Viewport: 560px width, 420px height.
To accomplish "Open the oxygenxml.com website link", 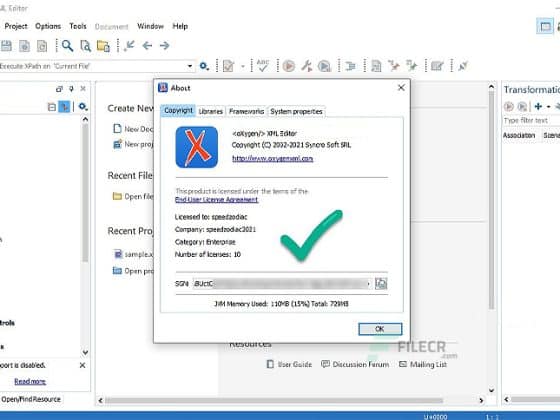I will point(272,158).
